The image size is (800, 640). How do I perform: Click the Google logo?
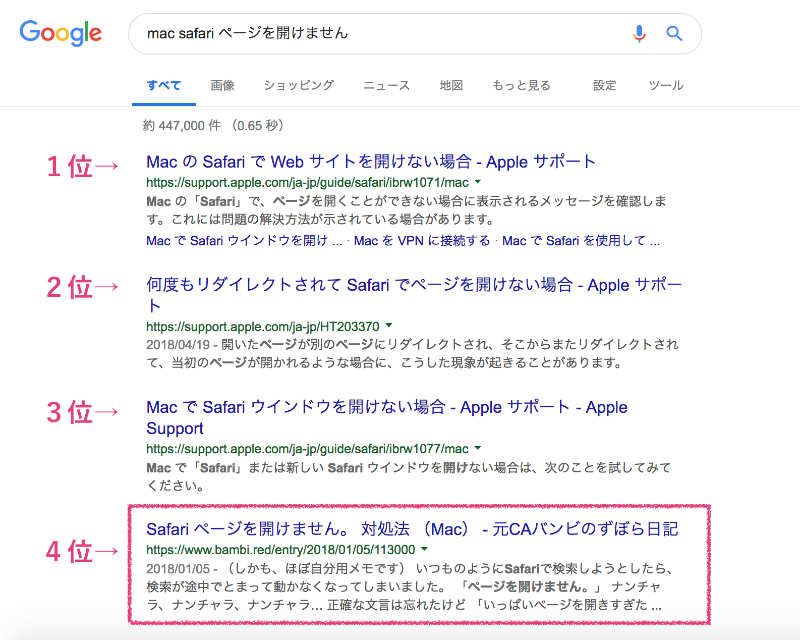point(59,33)
